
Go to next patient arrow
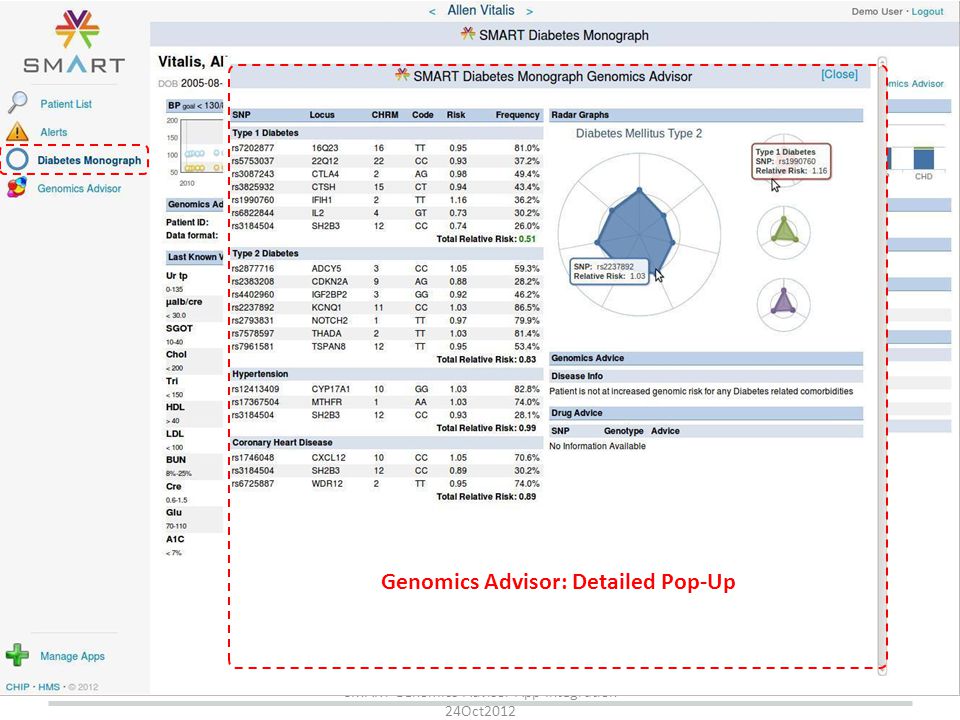point(530,12)
